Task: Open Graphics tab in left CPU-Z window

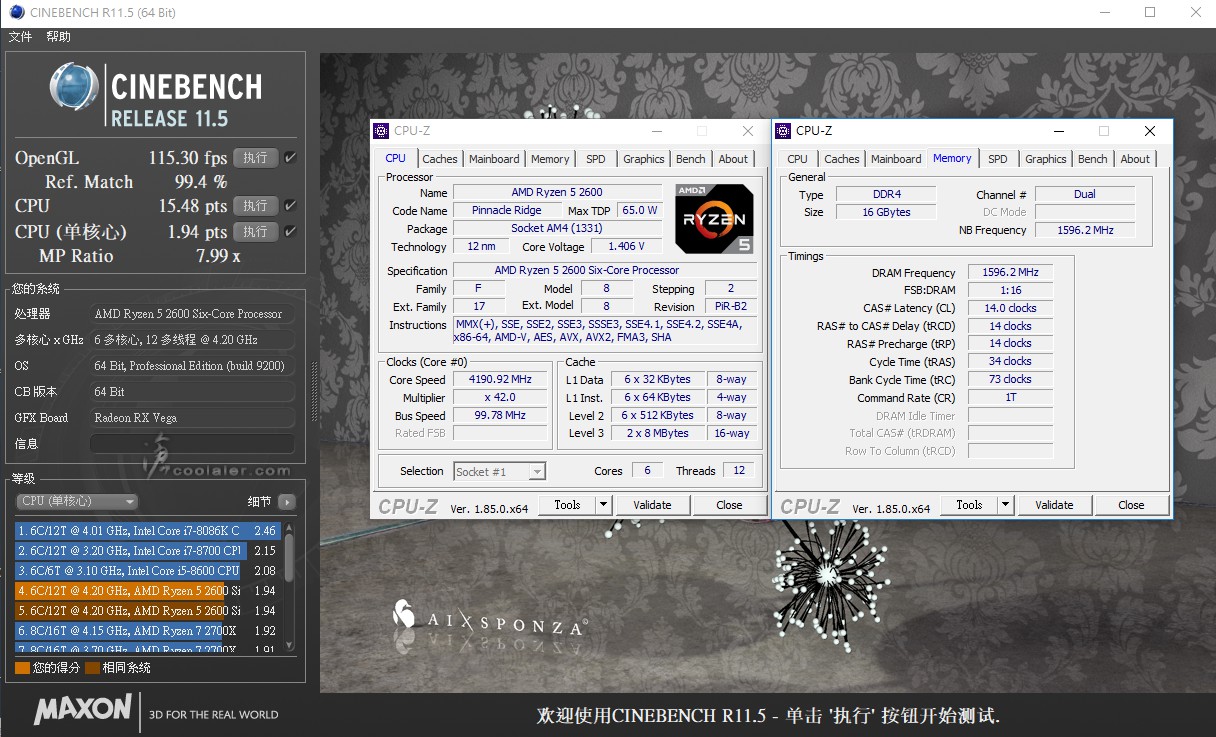Action: coord(644,159)
